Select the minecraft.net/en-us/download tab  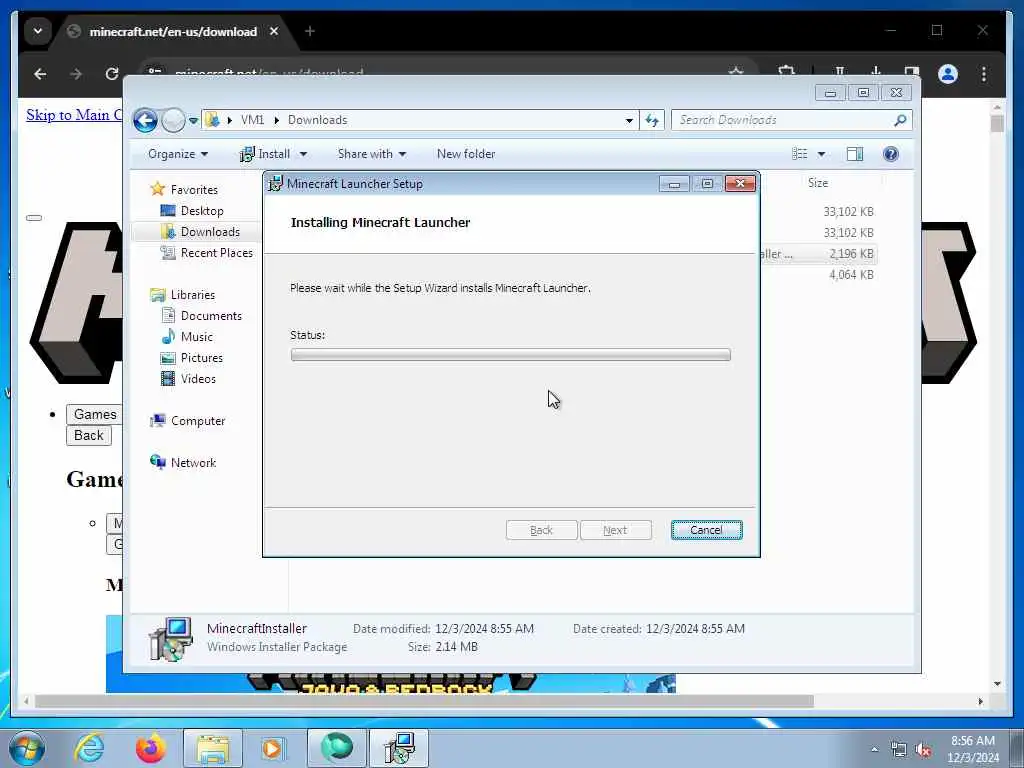173,31
